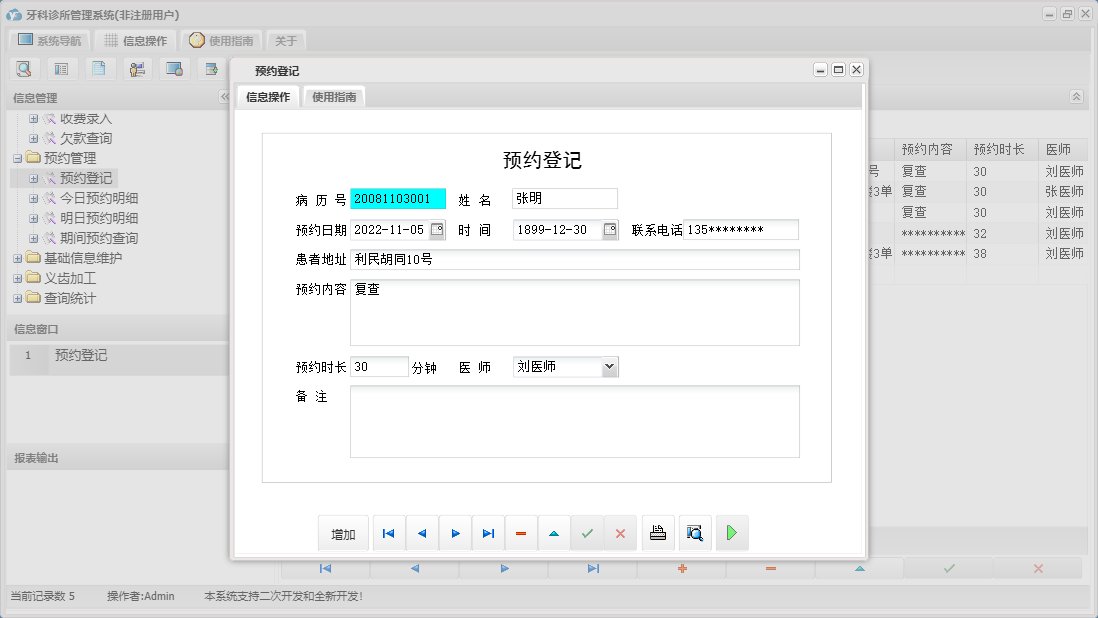Confirm the record with the green checkmark
This screenshot has width=1098, height=618.
click(x=587, y=533)
